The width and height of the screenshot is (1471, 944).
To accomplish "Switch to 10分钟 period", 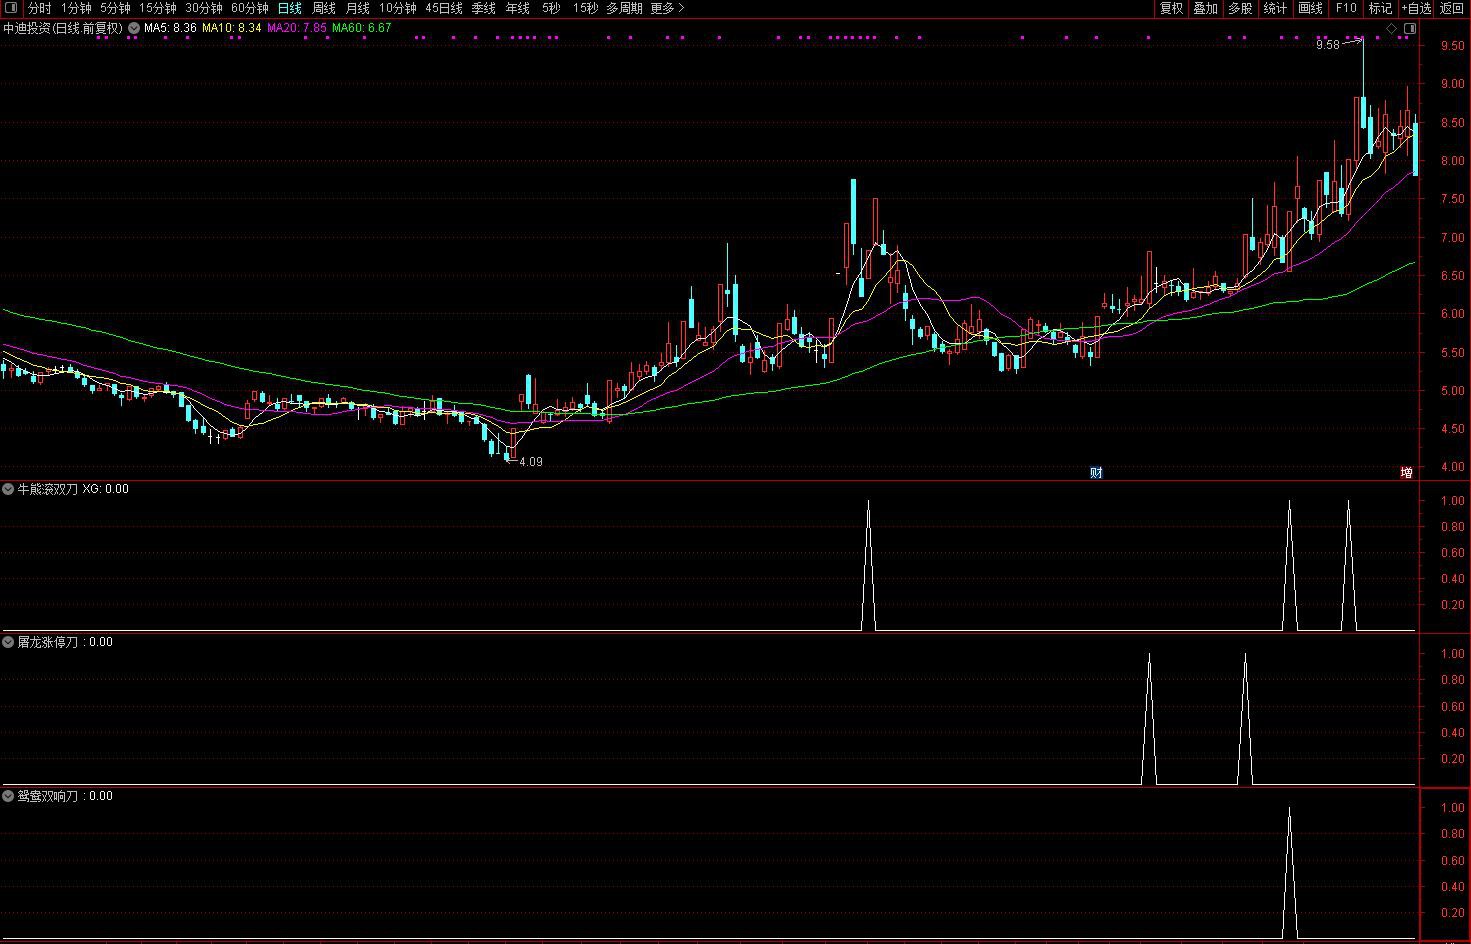I will pos(398,8).
